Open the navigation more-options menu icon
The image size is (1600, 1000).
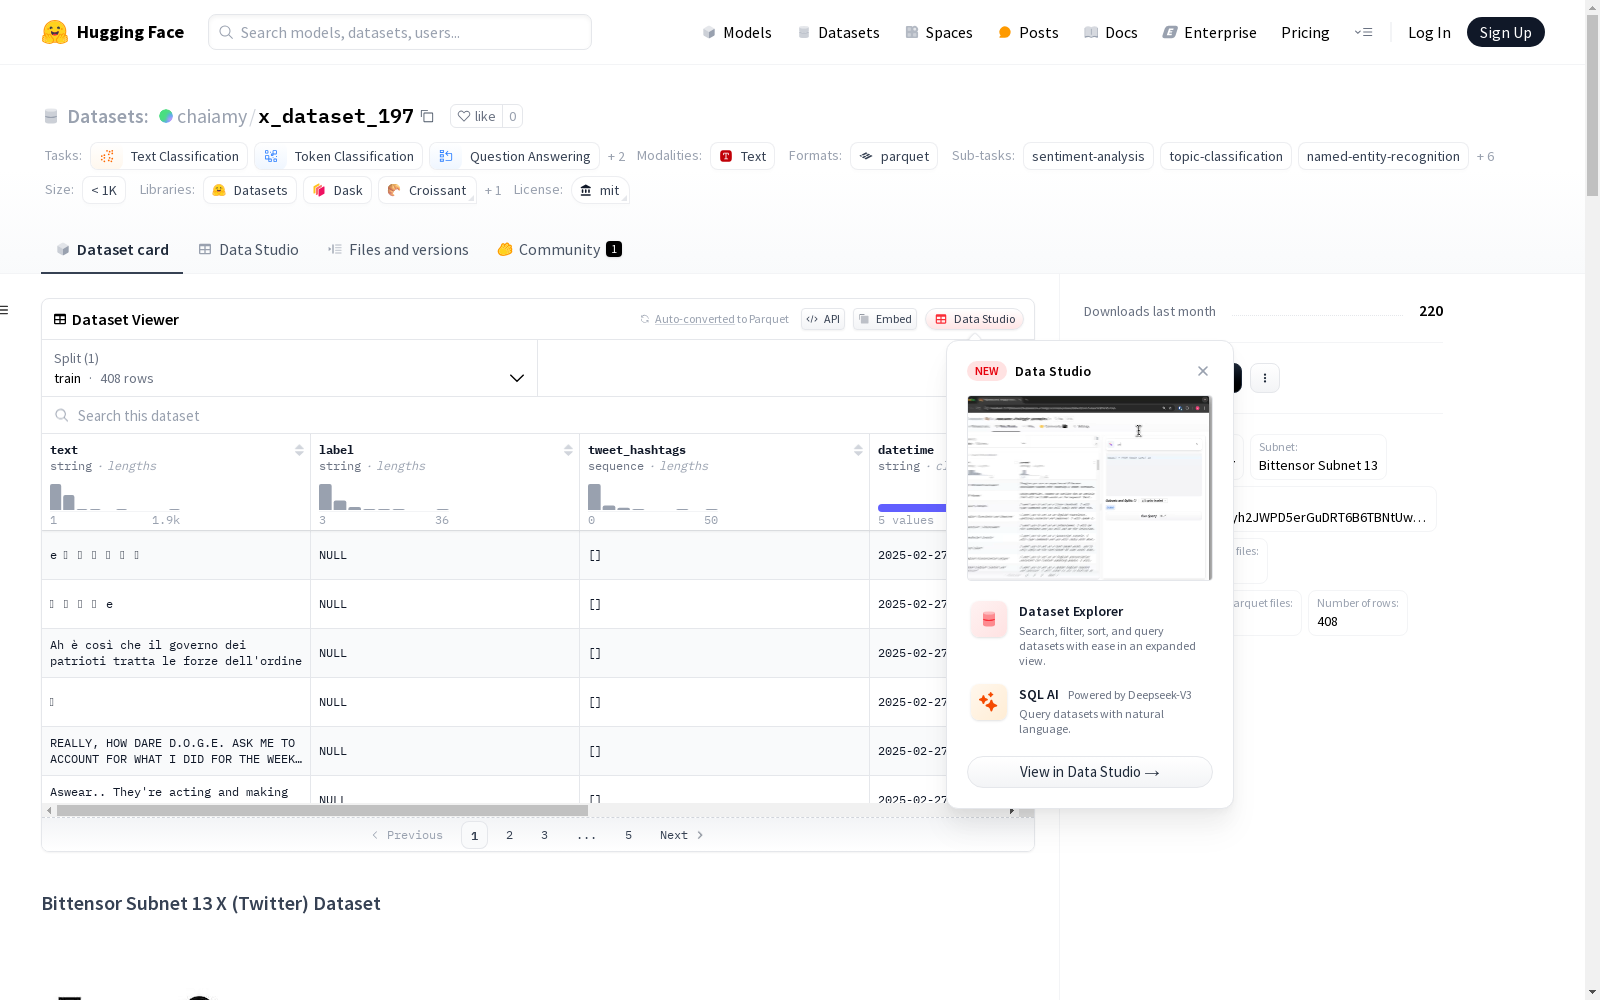point(1363,32)
